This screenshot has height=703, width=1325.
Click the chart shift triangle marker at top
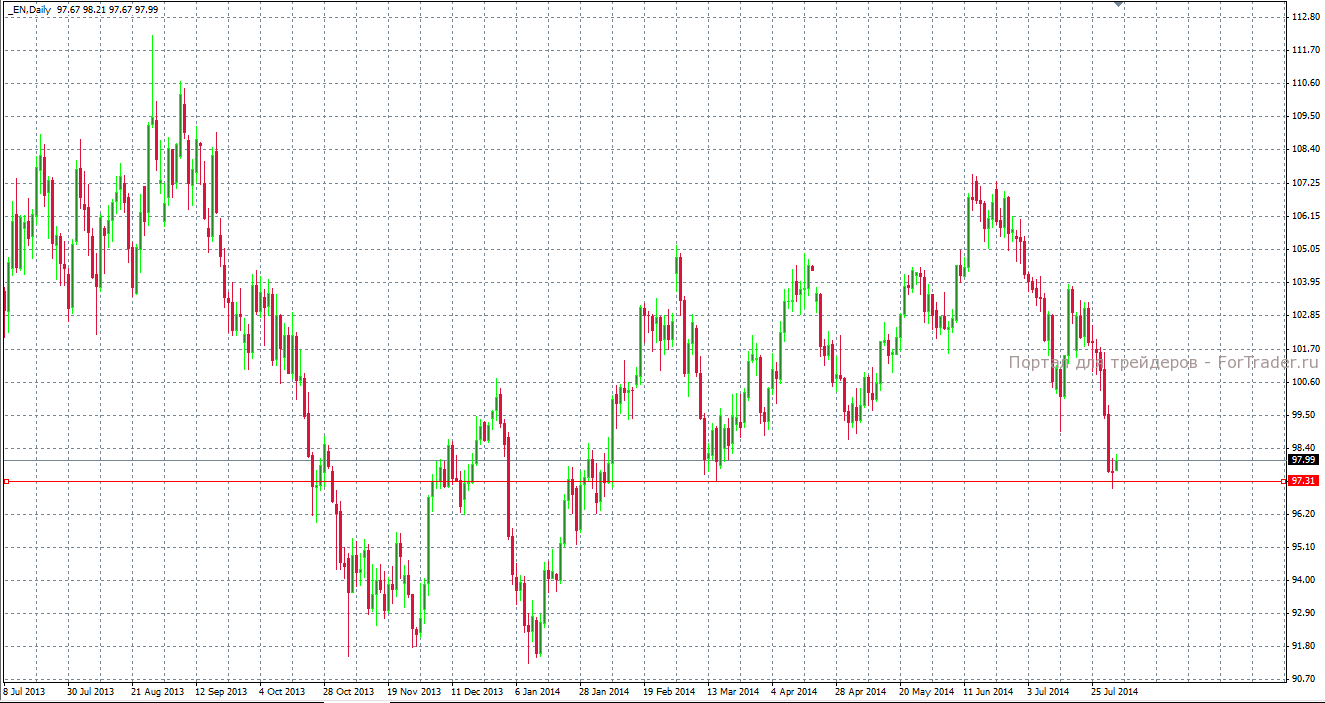(x=1118, y=5)
